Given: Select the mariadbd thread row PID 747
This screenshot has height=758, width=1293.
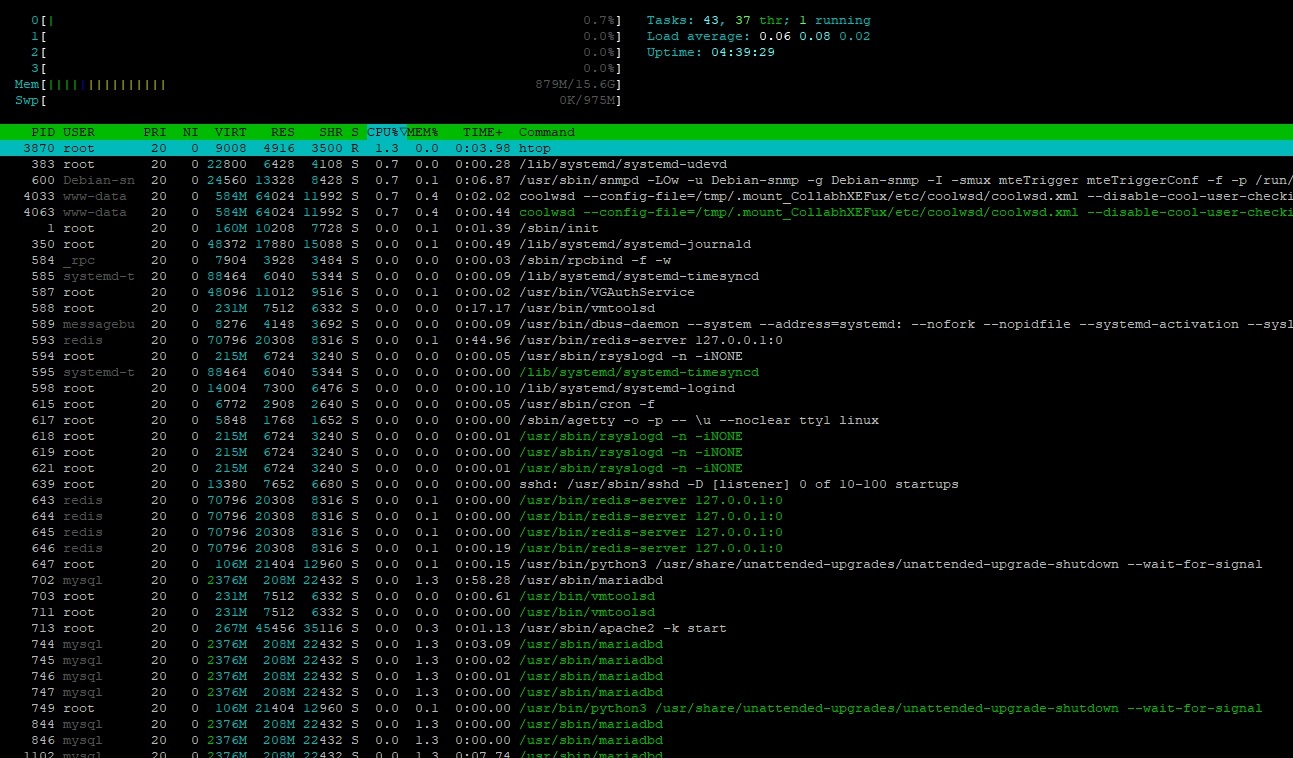Looking at the screenshot, I should pos(646,692).
